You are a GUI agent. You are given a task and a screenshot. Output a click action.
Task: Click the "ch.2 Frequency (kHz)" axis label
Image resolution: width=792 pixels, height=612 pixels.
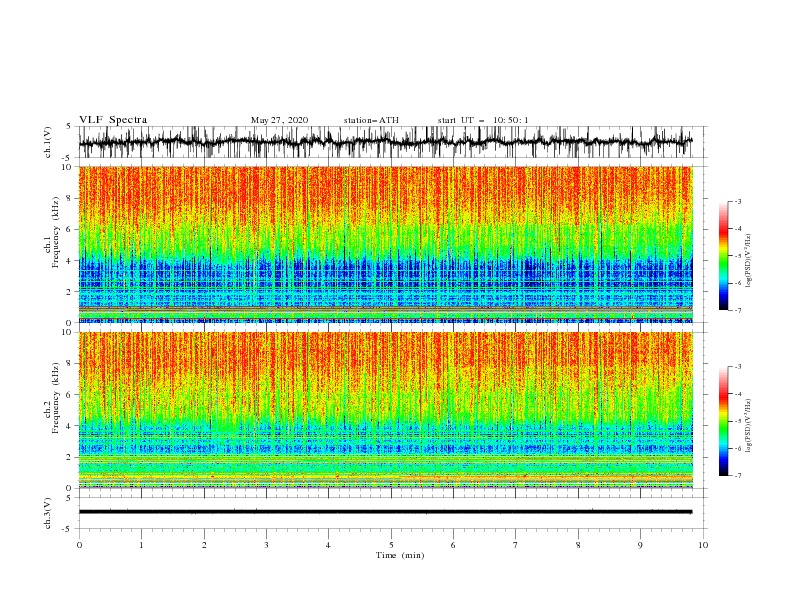point(52,398)
